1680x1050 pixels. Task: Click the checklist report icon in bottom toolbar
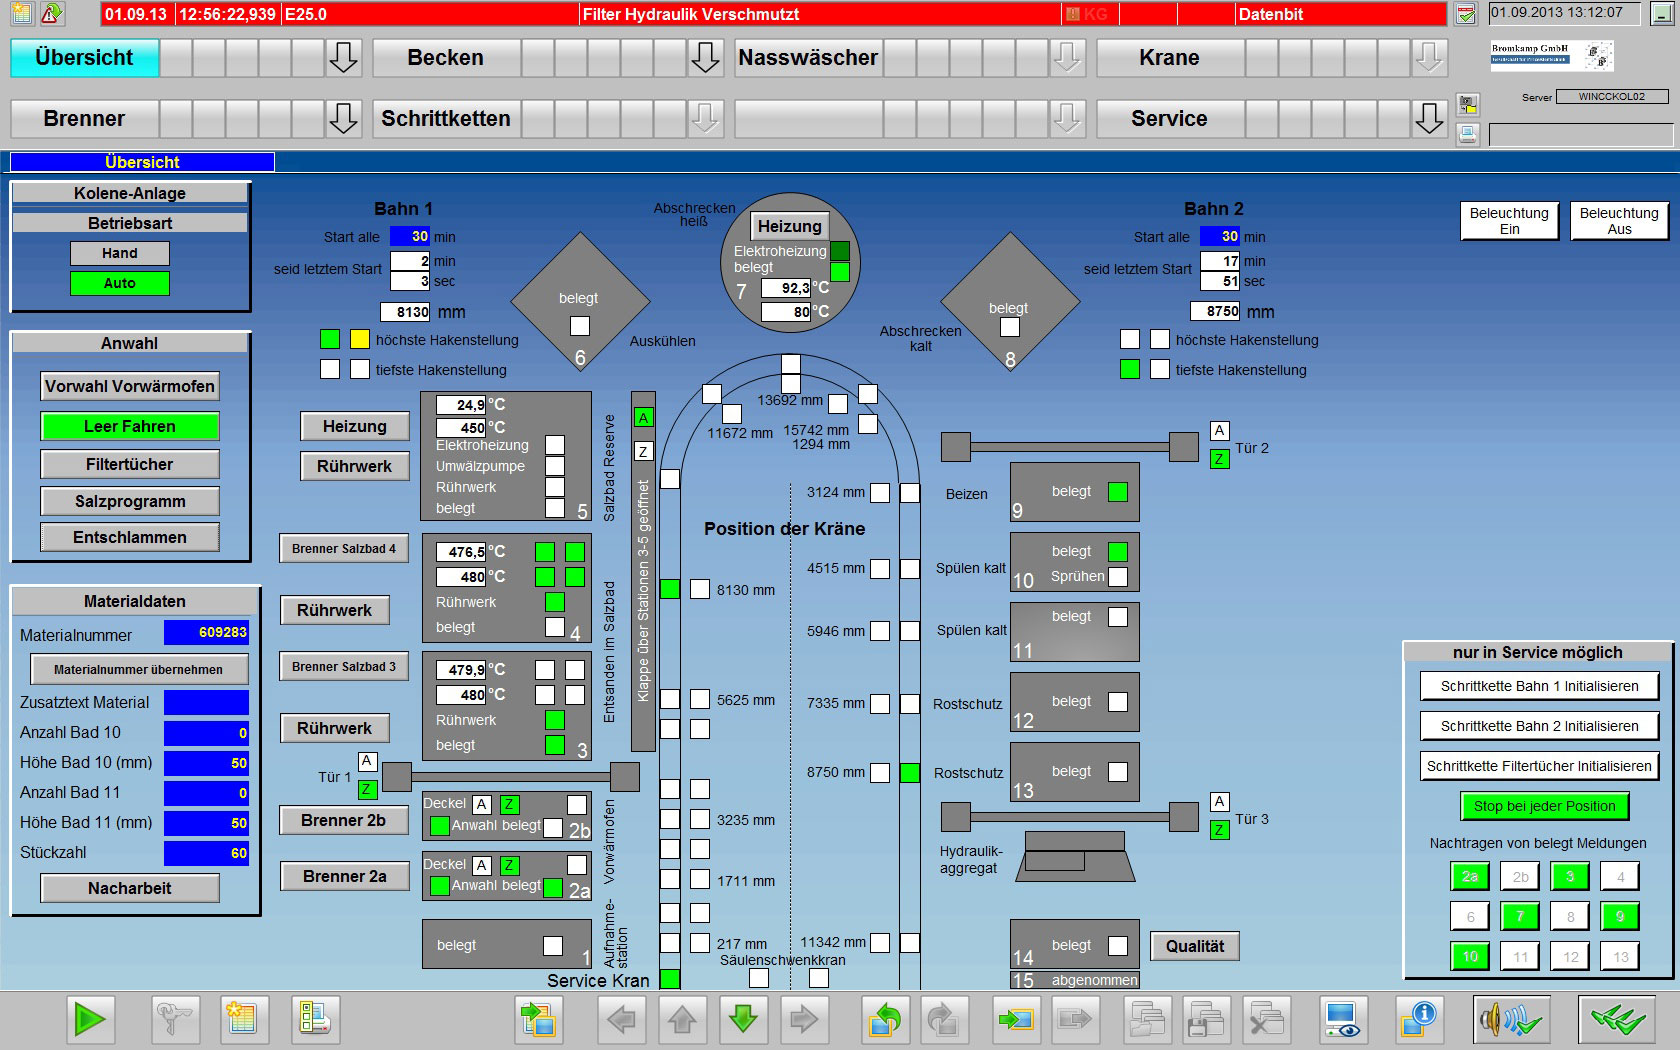pyautogui.click(x=316, y=1019)
